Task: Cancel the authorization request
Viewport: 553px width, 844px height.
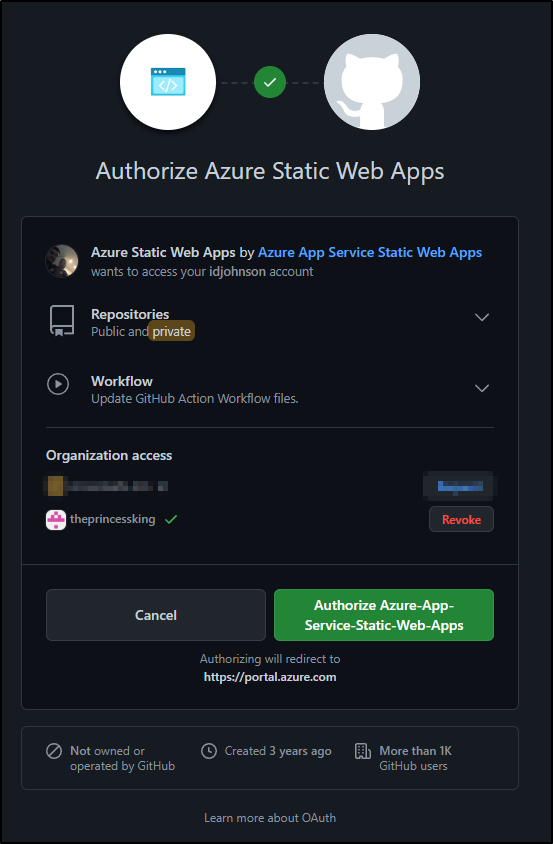Action: (x=156, y=615)
